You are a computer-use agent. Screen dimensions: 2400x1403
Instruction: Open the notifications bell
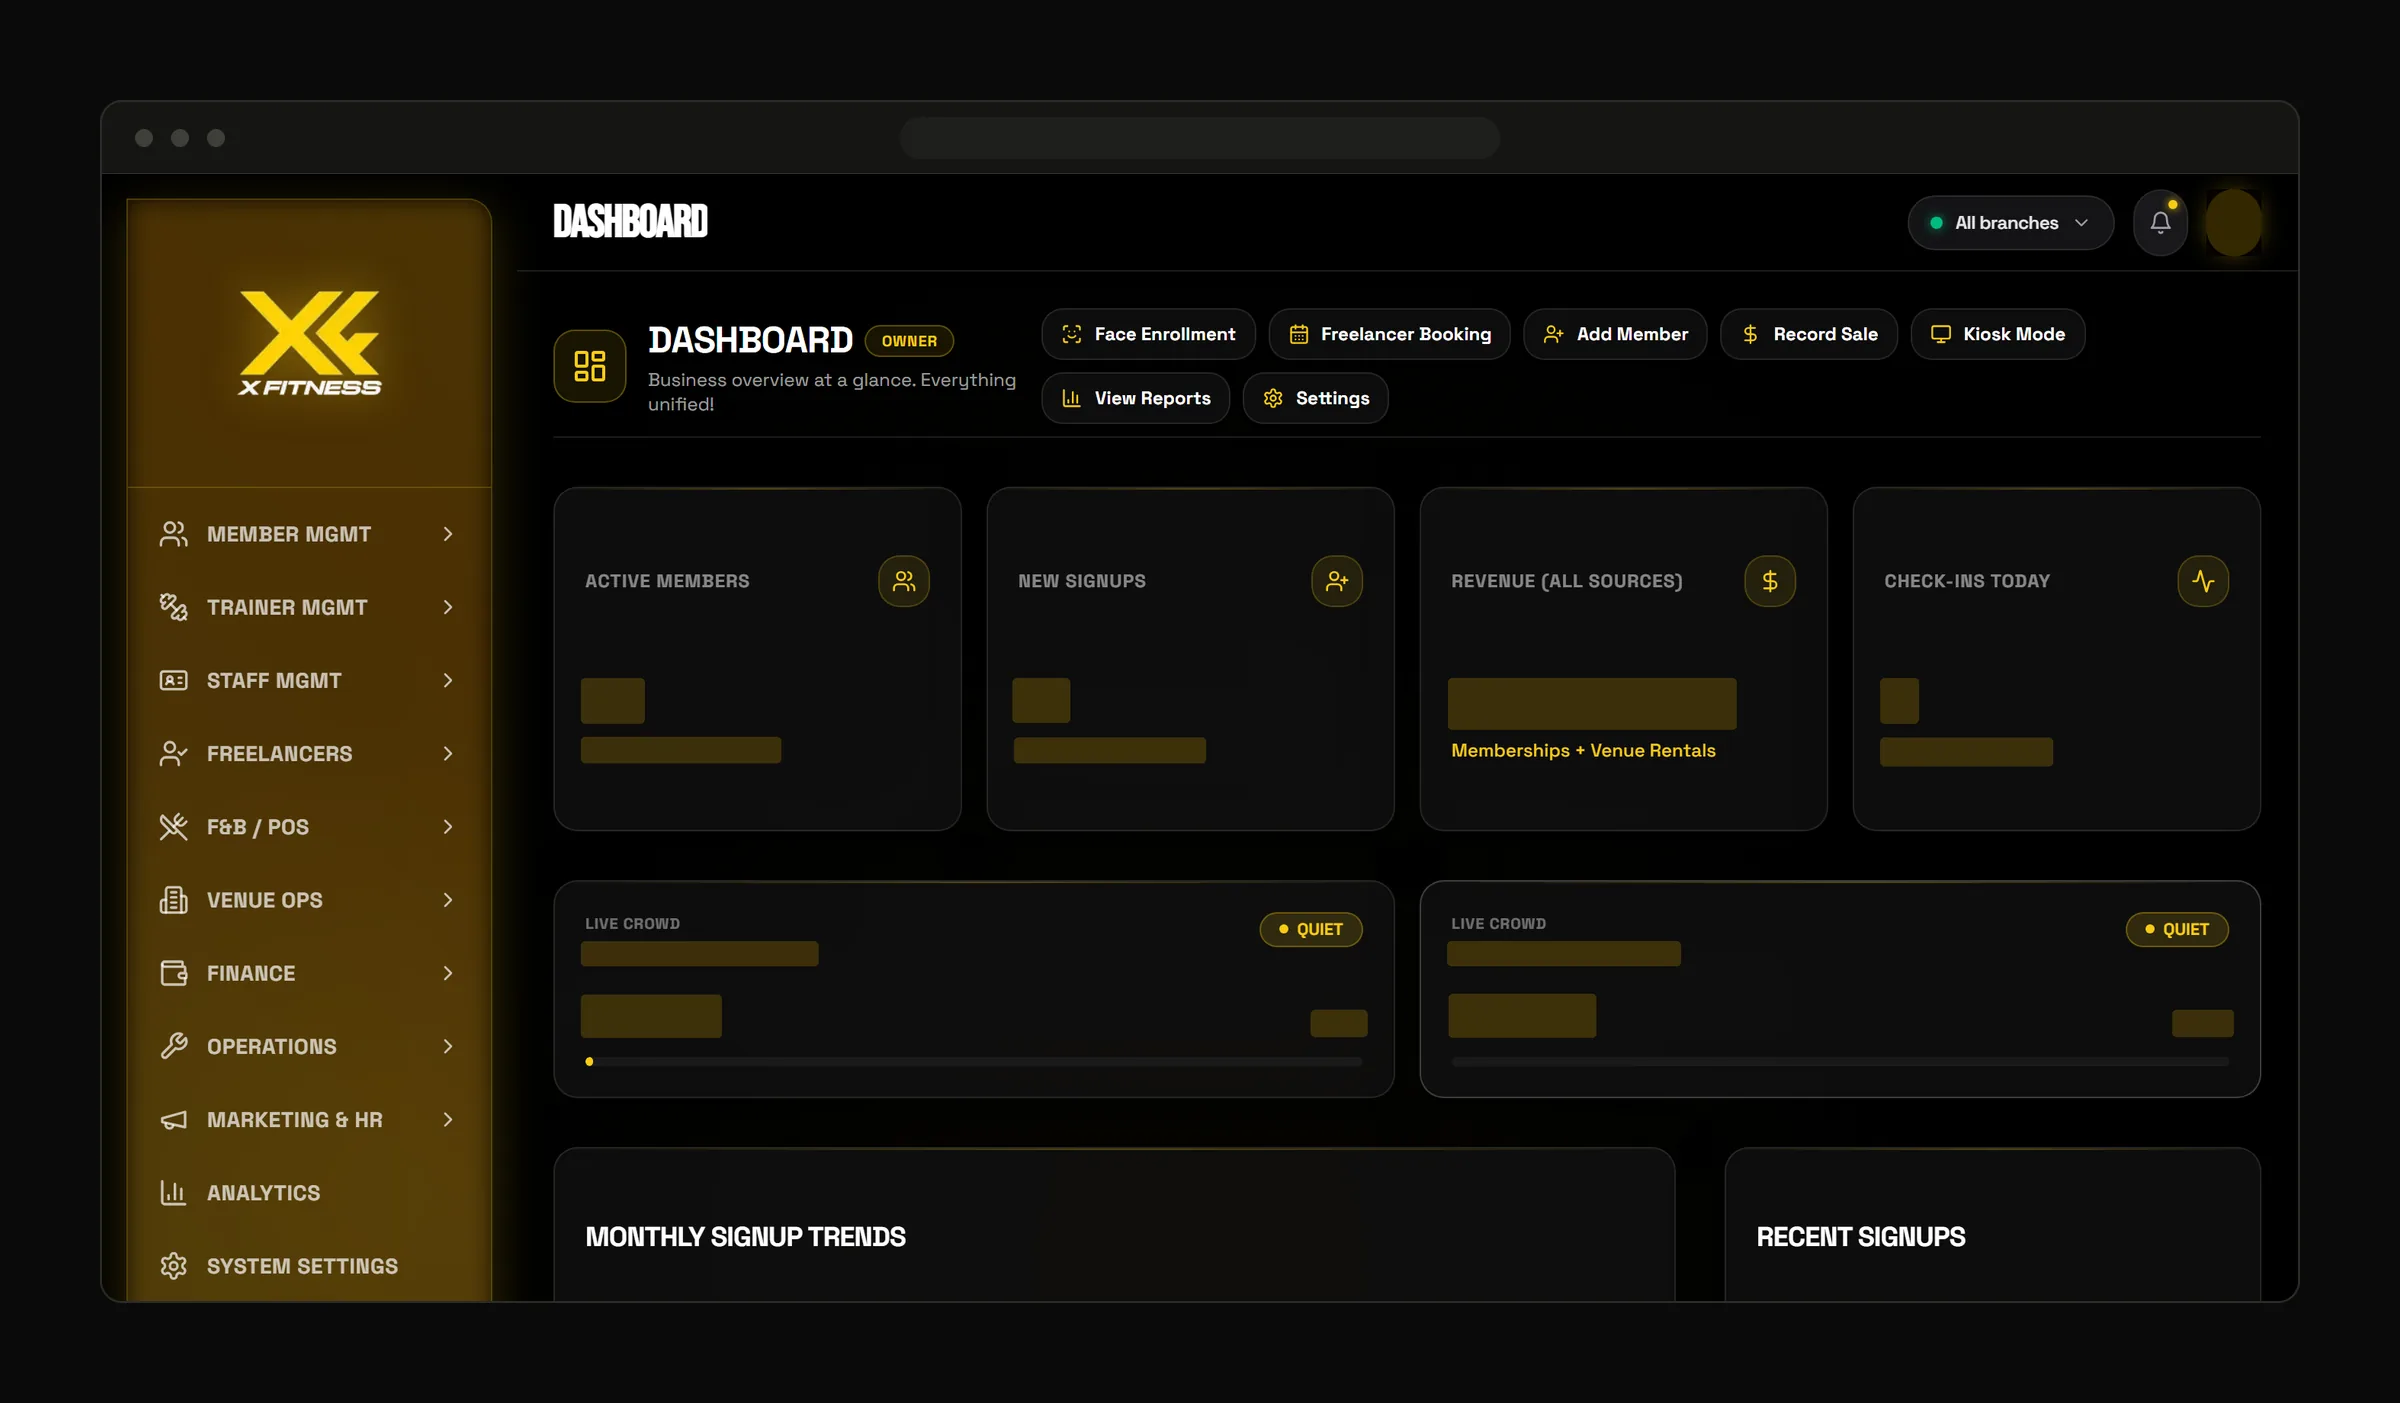(x=2160, y=223)
